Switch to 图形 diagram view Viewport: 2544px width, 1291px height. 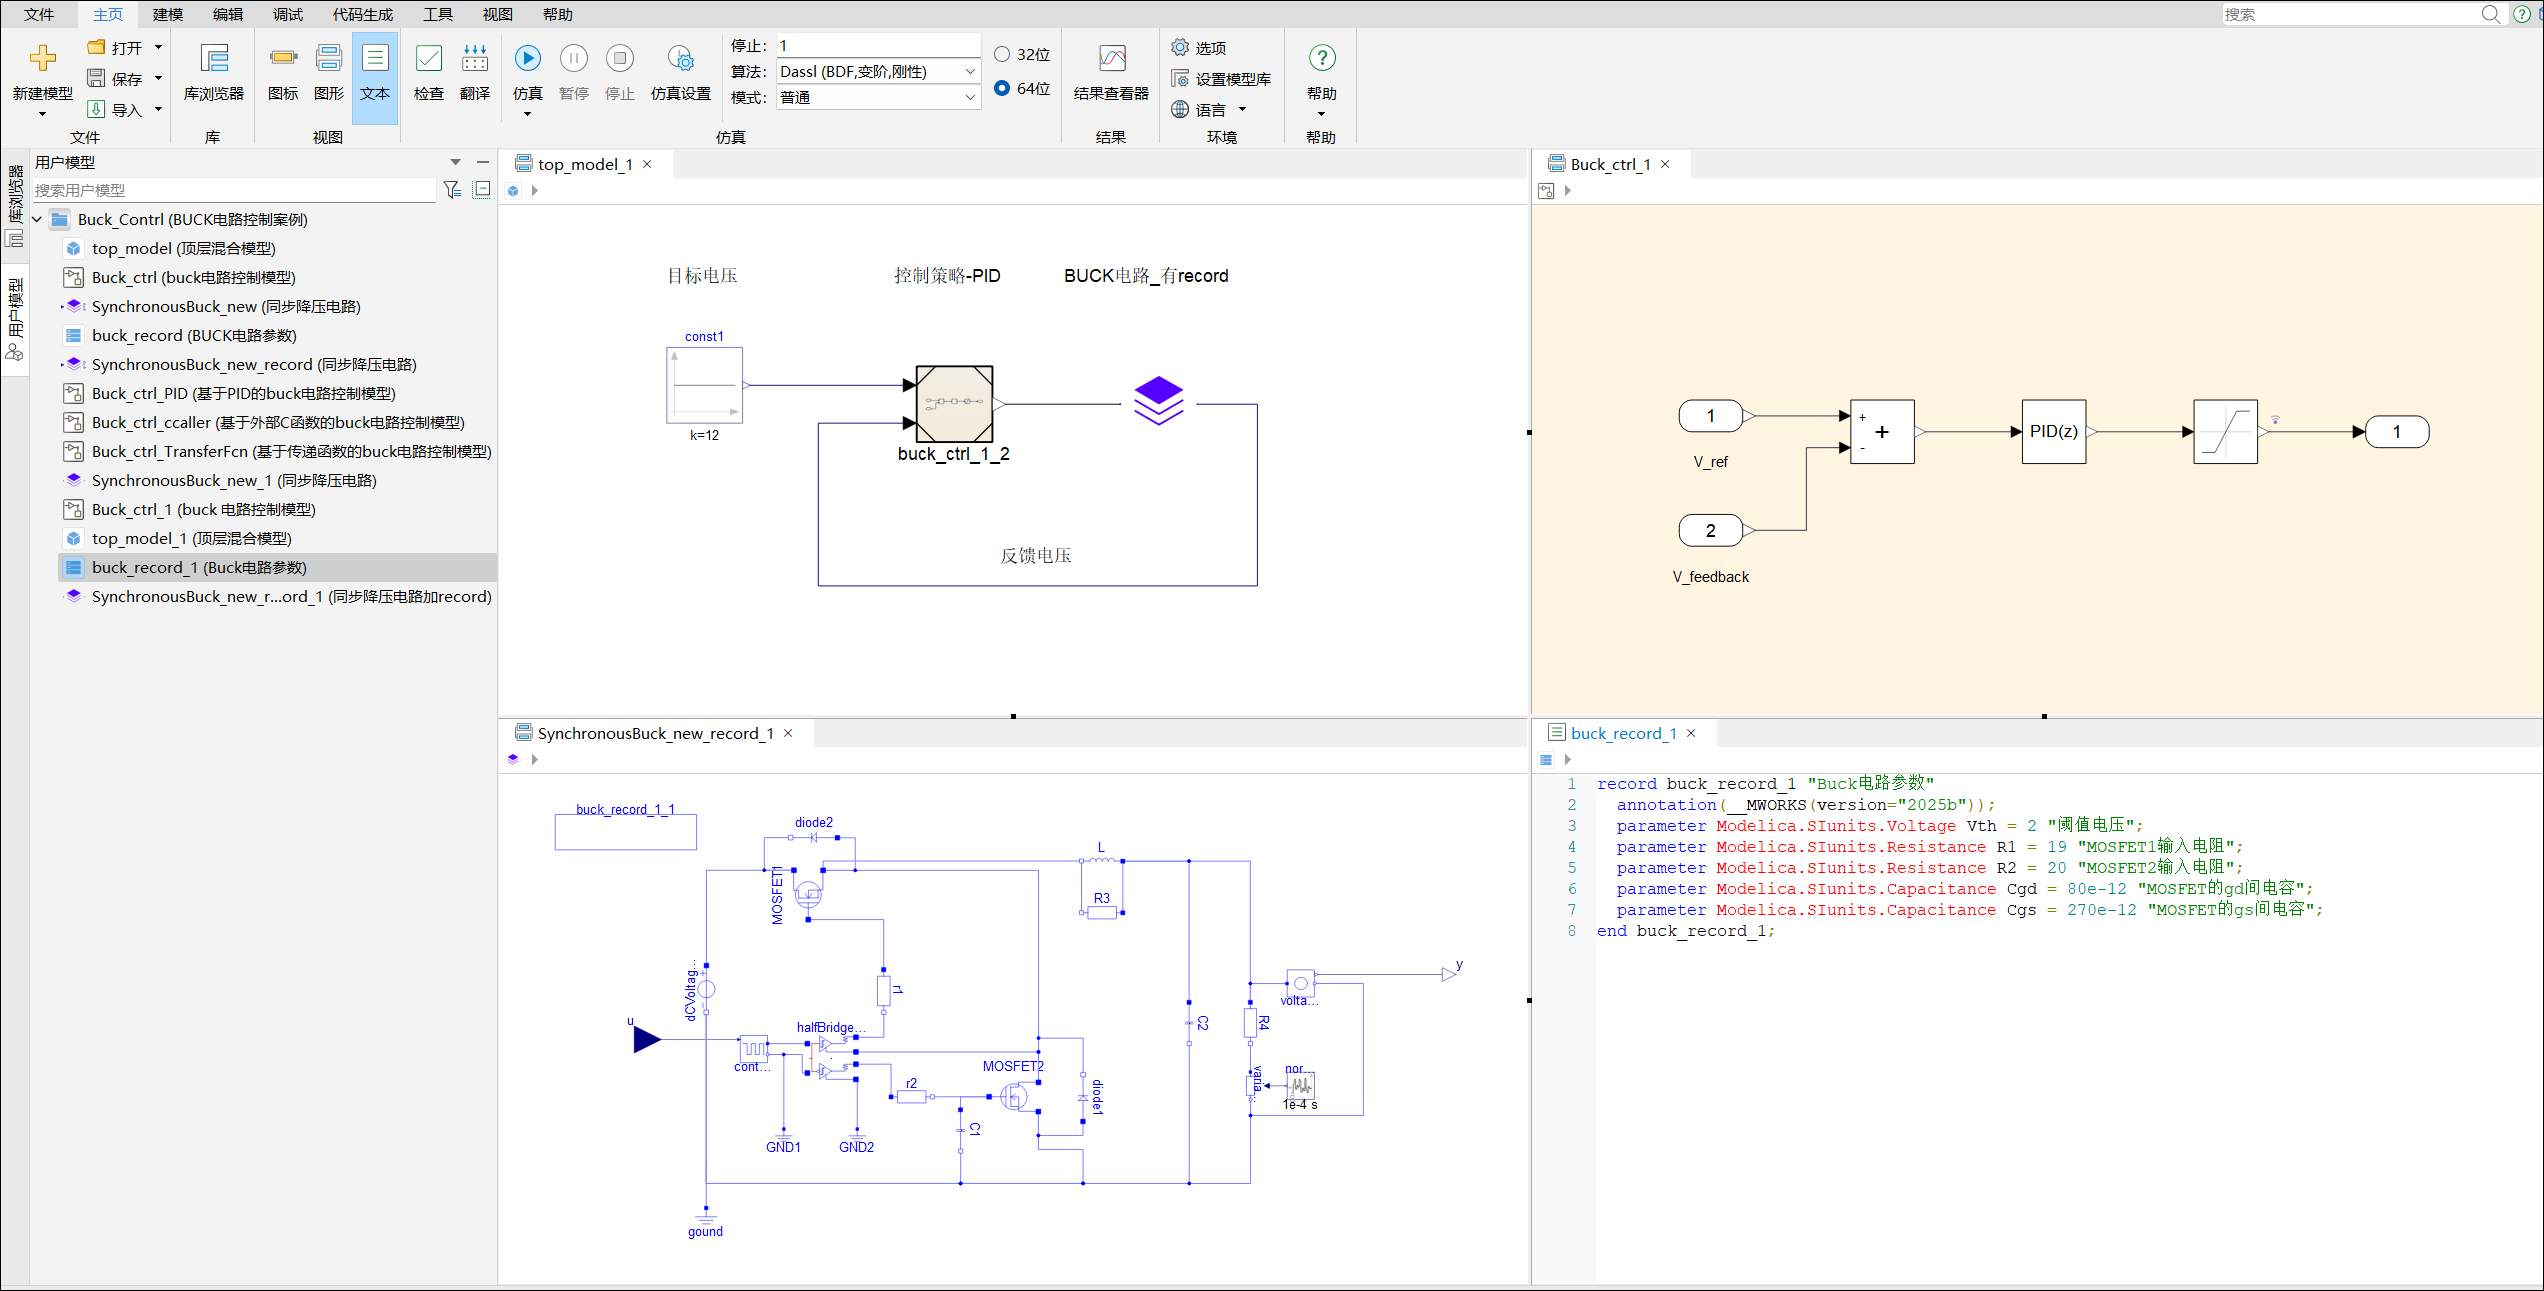coord(328,71)
